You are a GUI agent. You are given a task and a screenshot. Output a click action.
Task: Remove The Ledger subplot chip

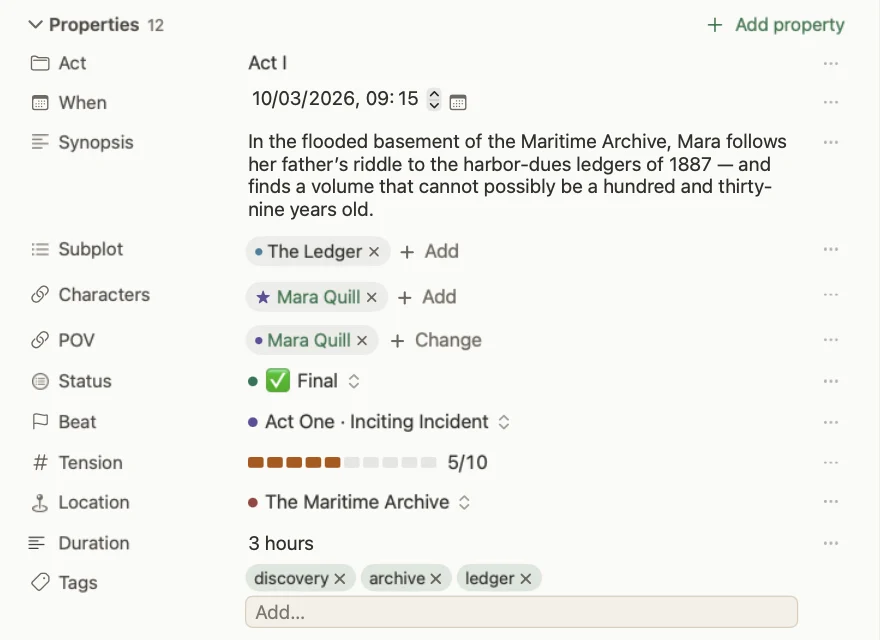pyautogui.click(x=374, y=252)
